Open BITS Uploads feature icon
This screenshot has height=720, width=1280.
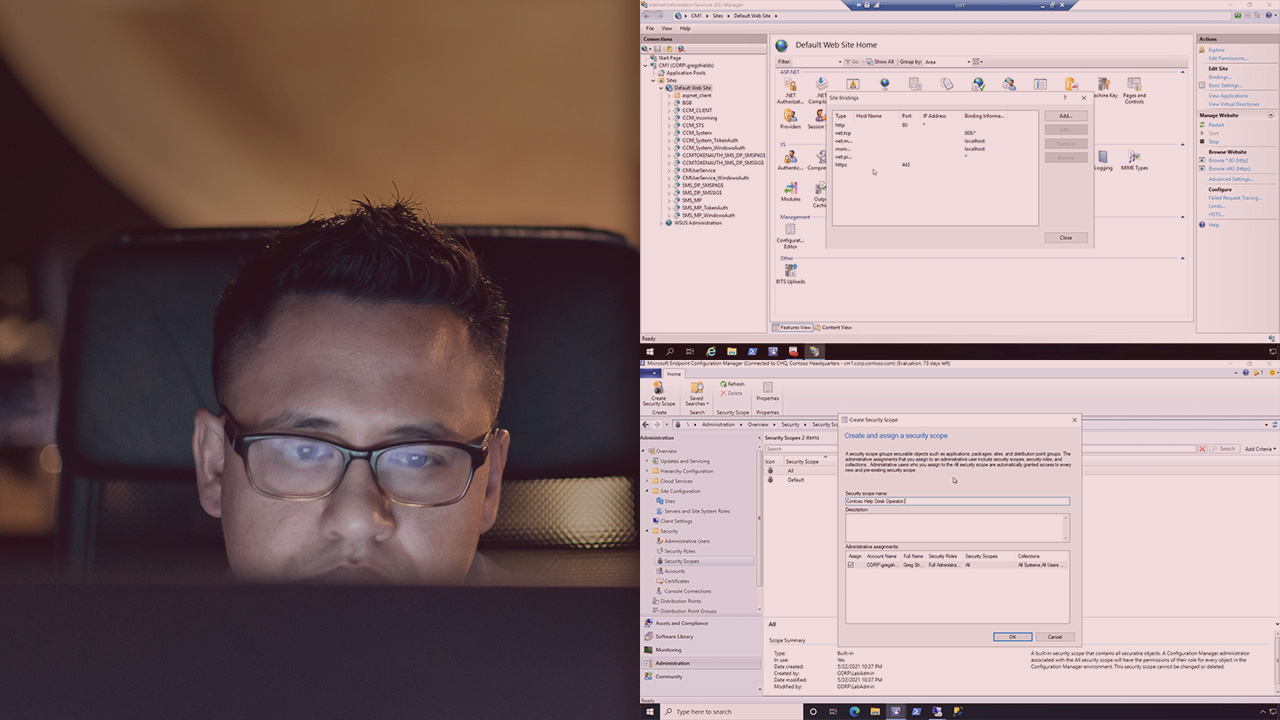pyautogui.click(x=790, y=271)
